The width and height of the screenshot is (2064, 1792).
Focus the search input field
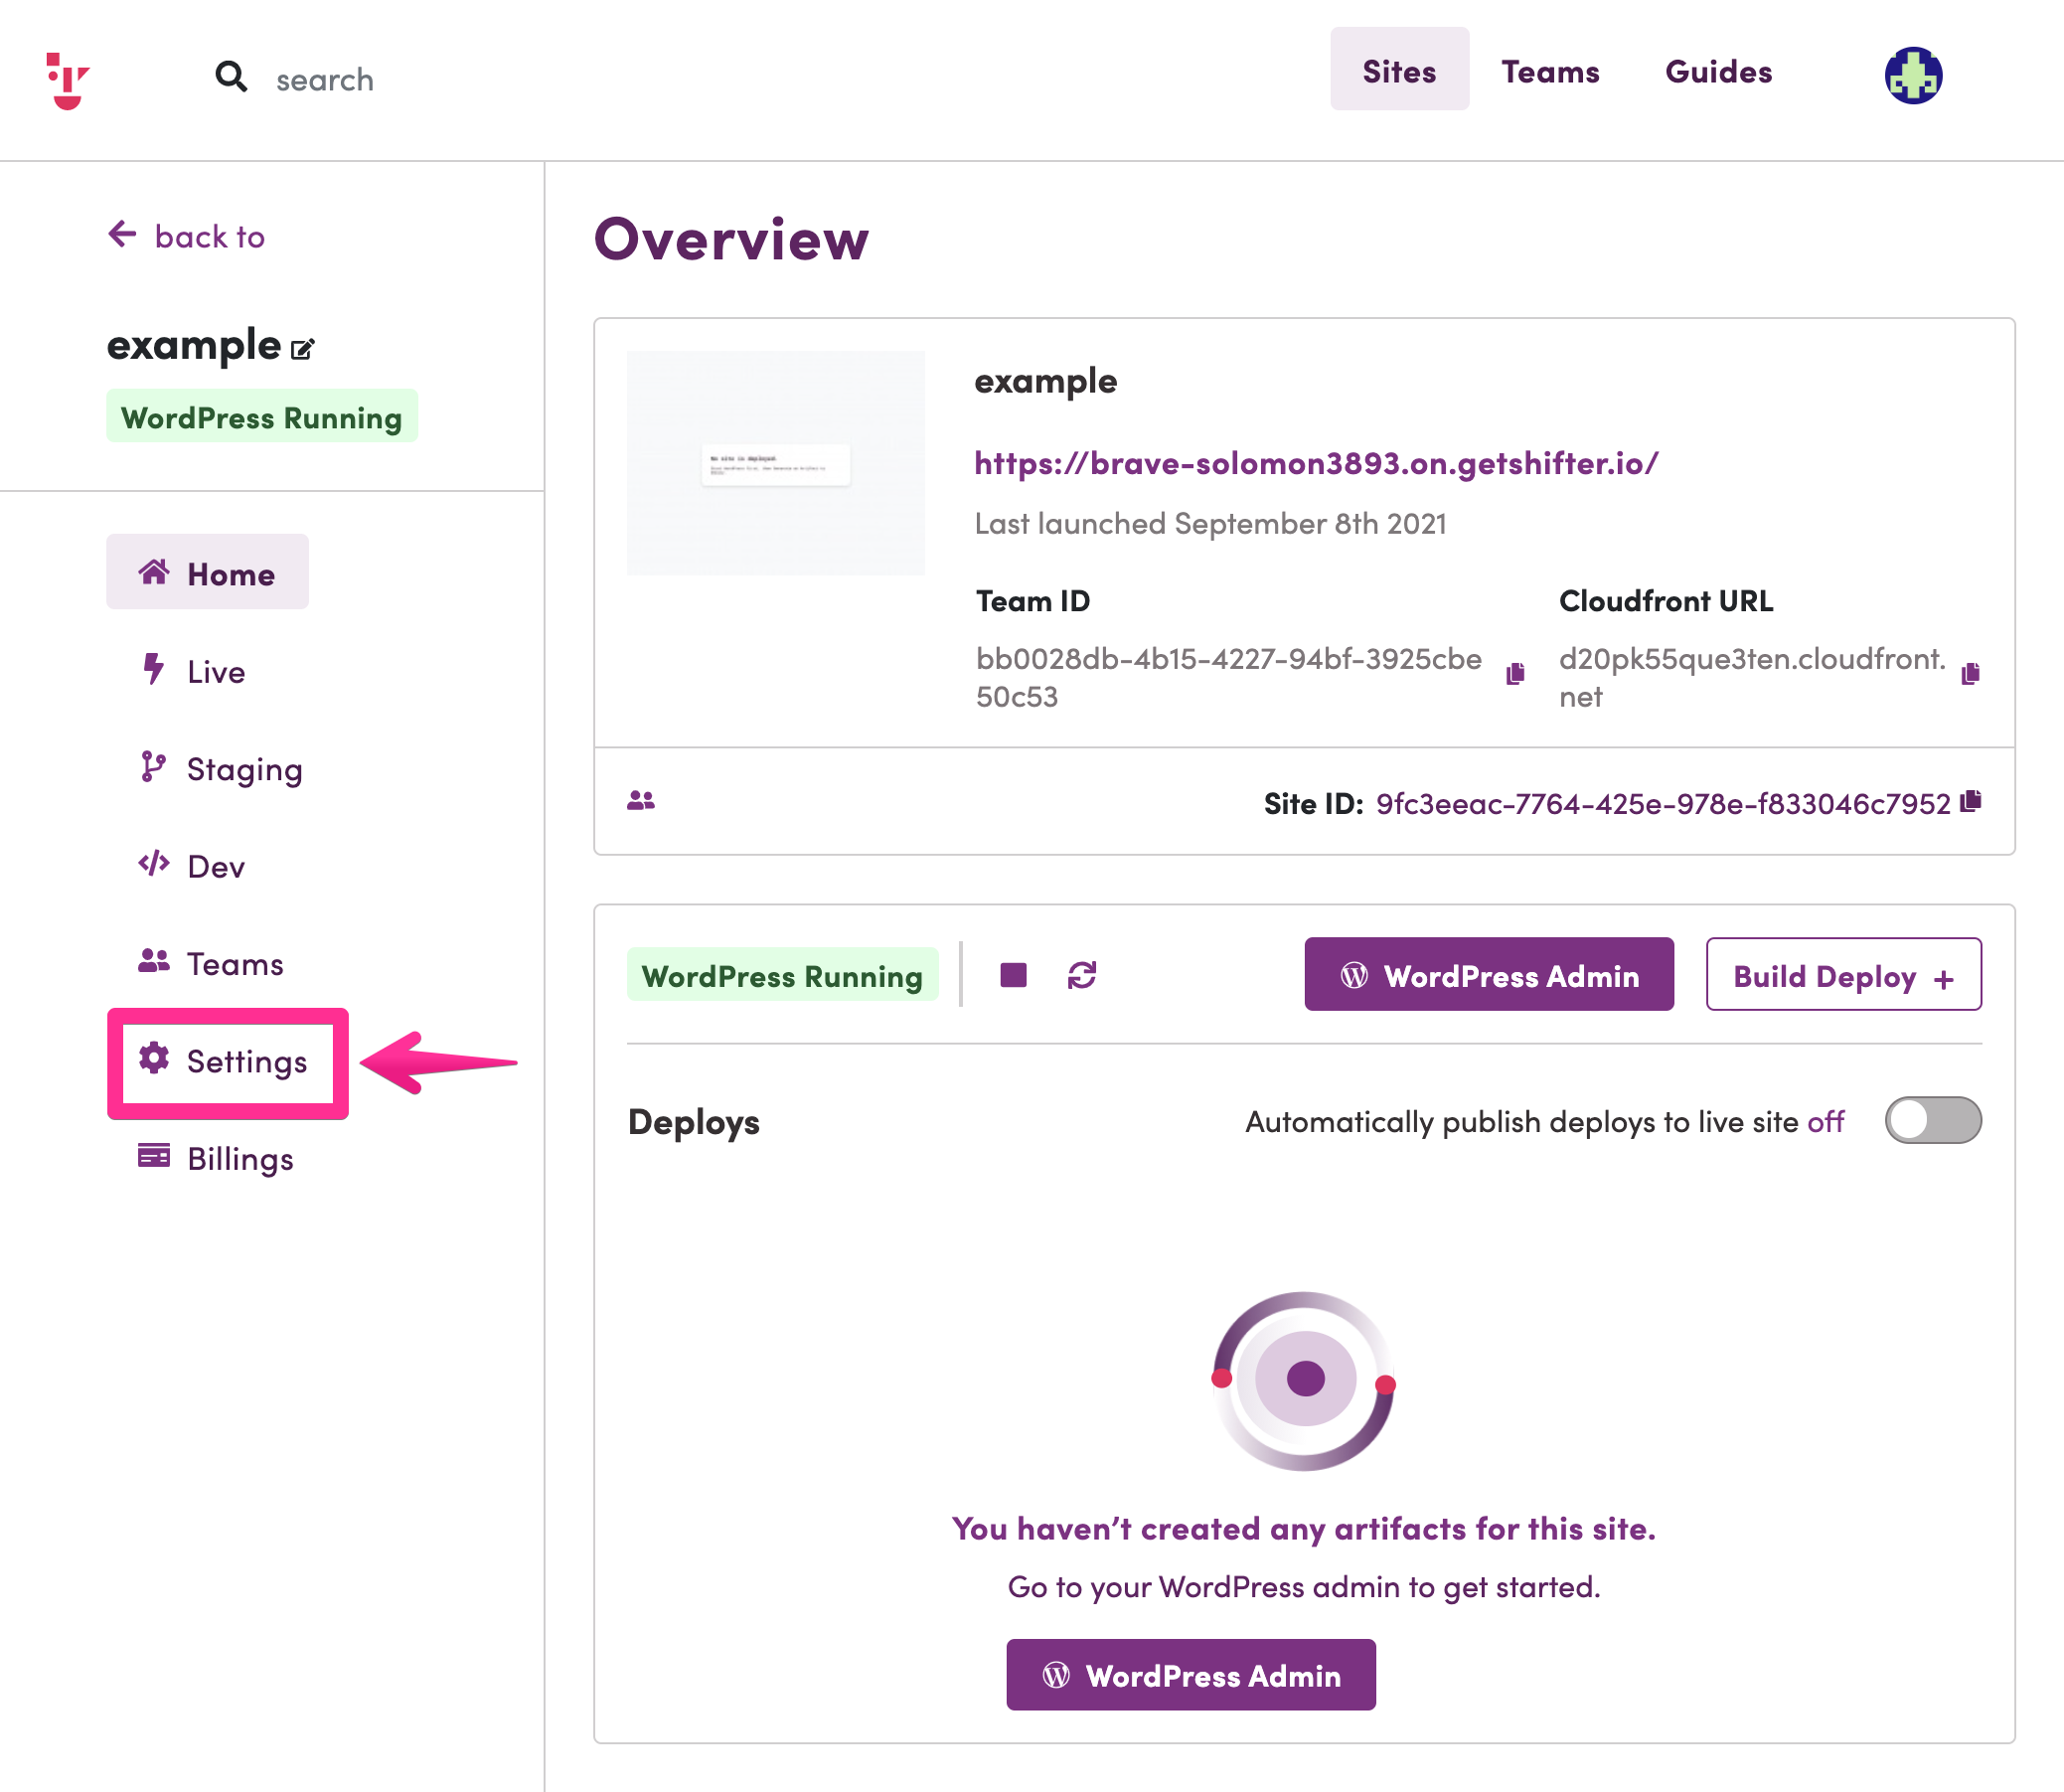point(325,80)
